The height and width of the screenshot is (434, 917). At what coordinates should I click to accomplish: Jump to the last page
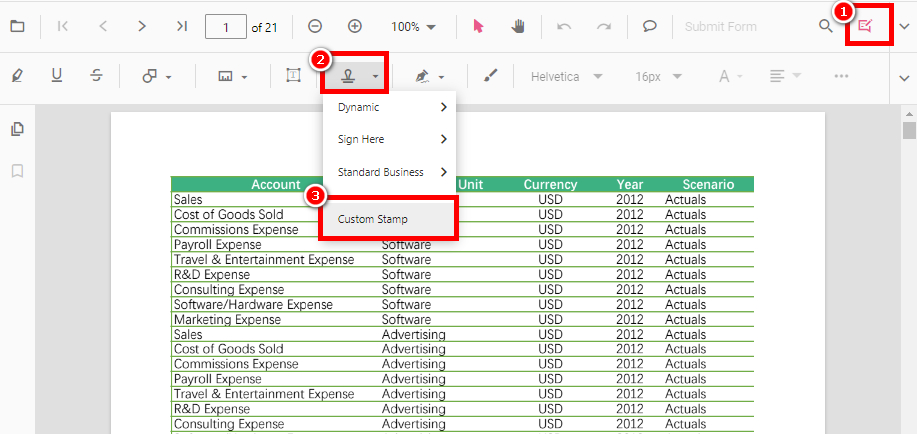181,26
